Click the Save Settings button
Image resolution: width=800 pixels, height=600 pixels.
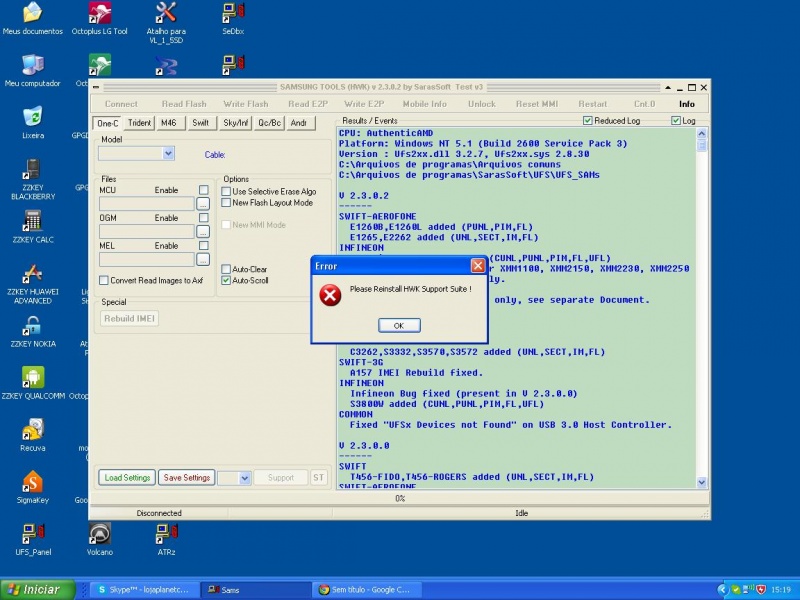pos(187,478)
